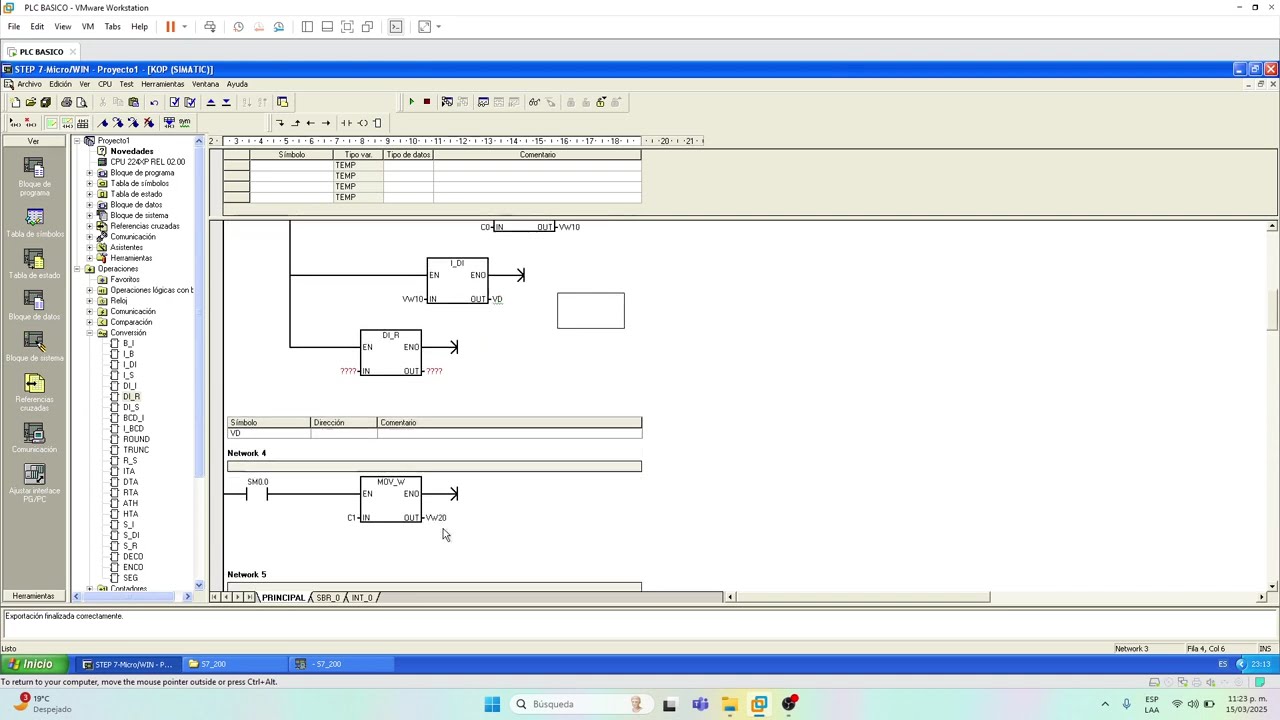Open Bloque de datos in the navigation bar
Viewport: 1280px width, 720px height.
(x=34, y=306)
